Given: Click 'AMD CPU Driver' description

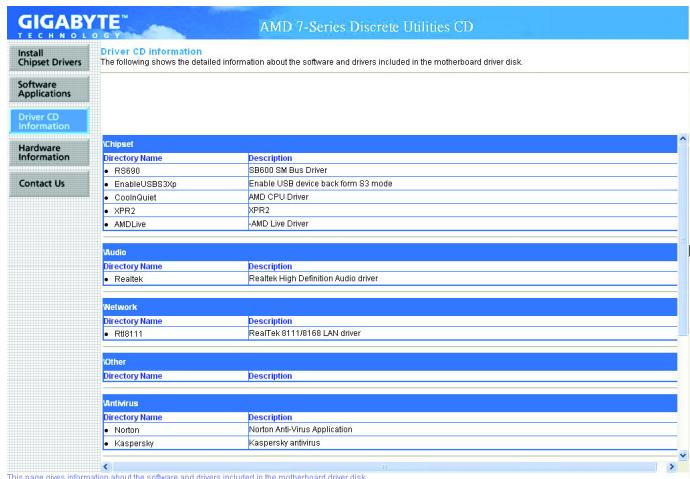Looking at the screenshot, I should pos(279,197).
